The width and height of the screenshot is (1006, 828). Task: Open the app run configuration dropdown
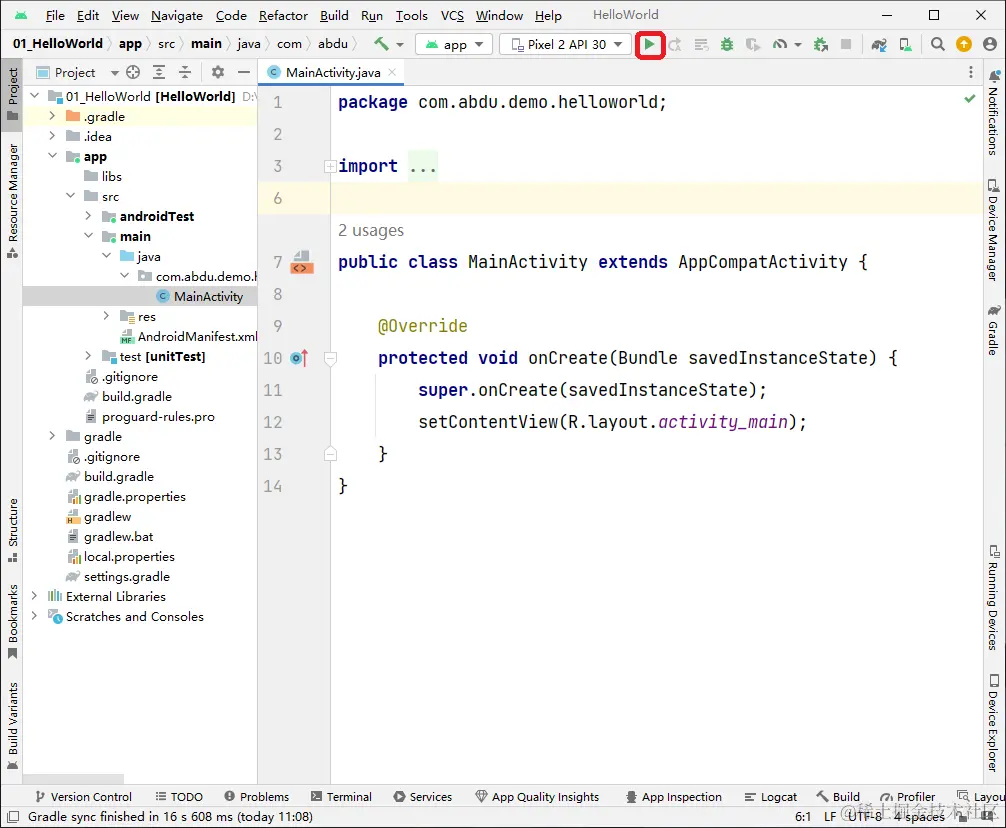click(454, 44)
